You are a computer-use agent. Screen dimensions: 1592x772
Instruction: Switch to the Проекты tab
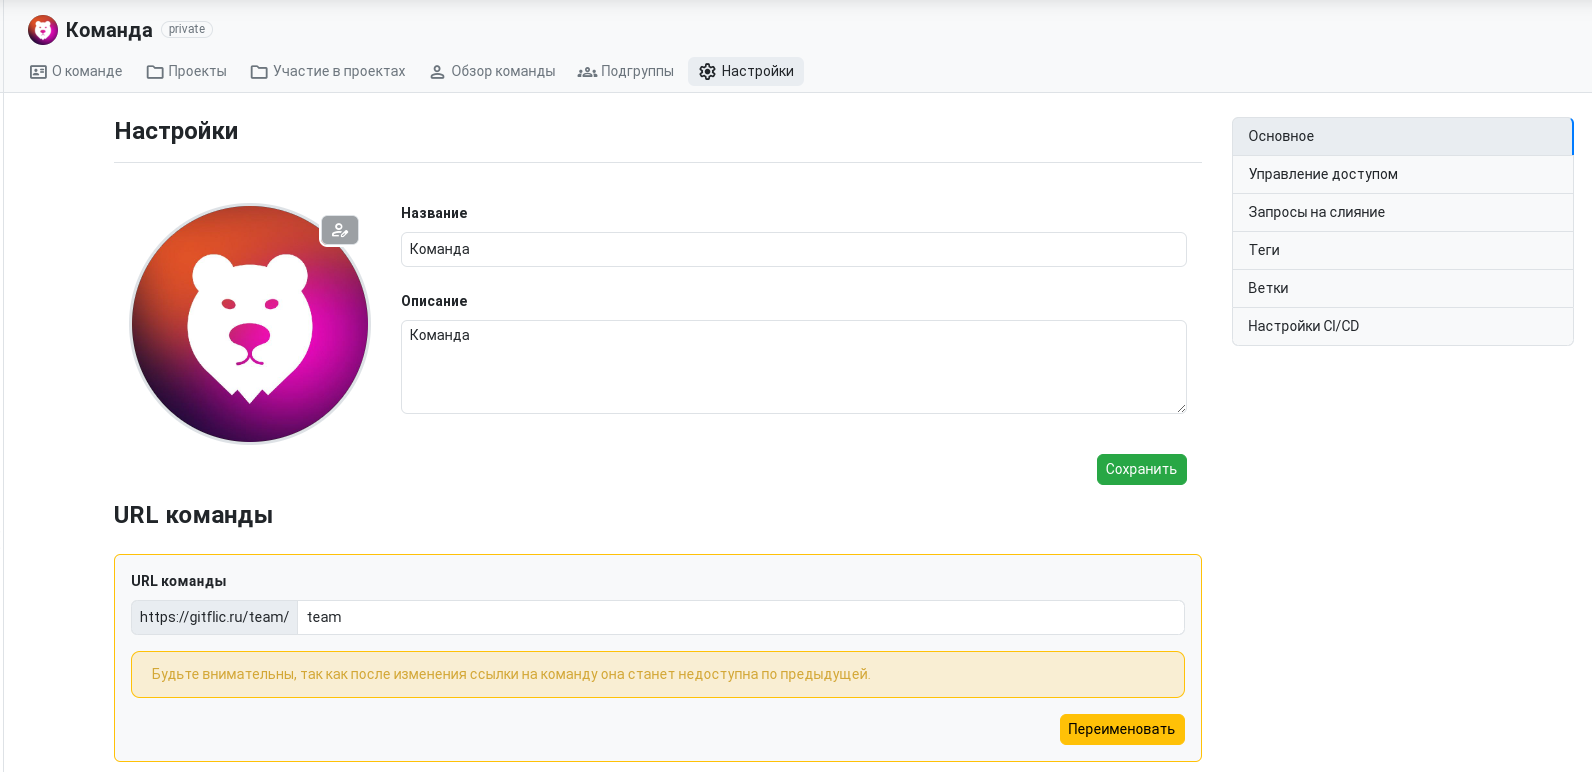[186, 72]
